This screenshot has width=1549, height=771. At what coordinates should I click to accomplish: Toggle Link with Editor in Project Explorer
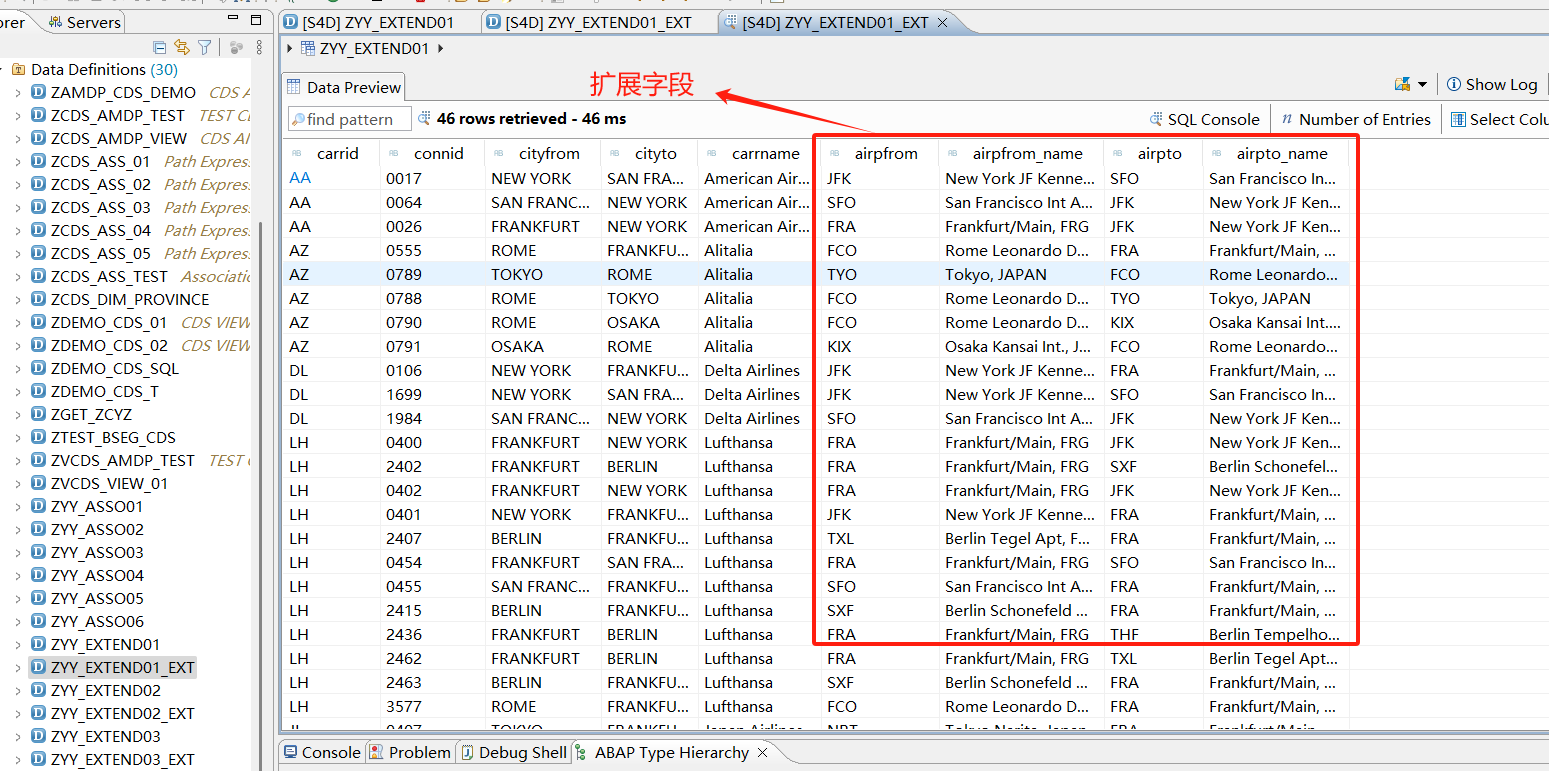pos(181,47)
